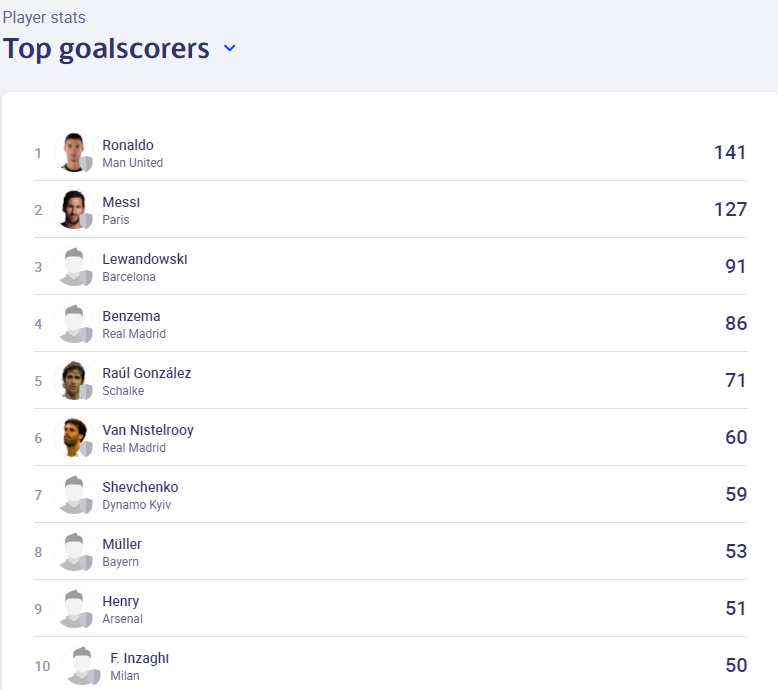Click Ronaldo's goal total of 141
This screenshot has height=690, width=778.
730,152
